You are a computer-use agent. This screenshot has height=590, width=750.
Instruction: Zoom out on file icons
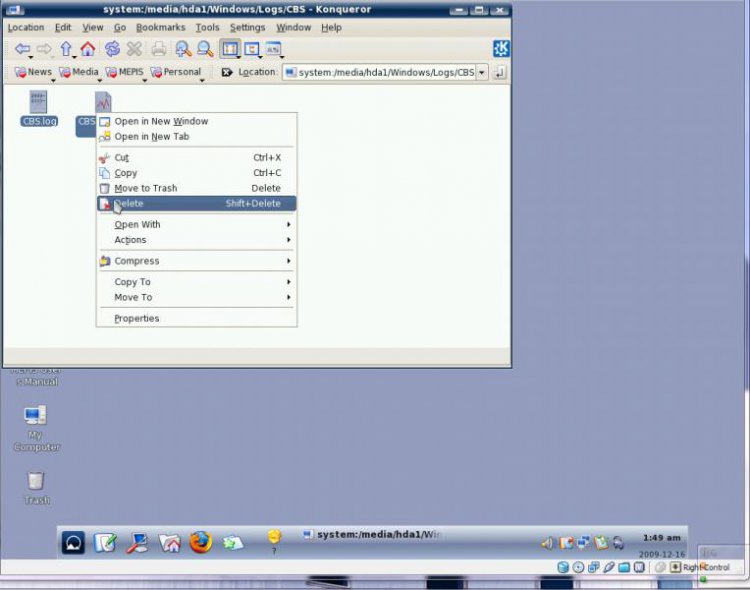coord(205,49)
